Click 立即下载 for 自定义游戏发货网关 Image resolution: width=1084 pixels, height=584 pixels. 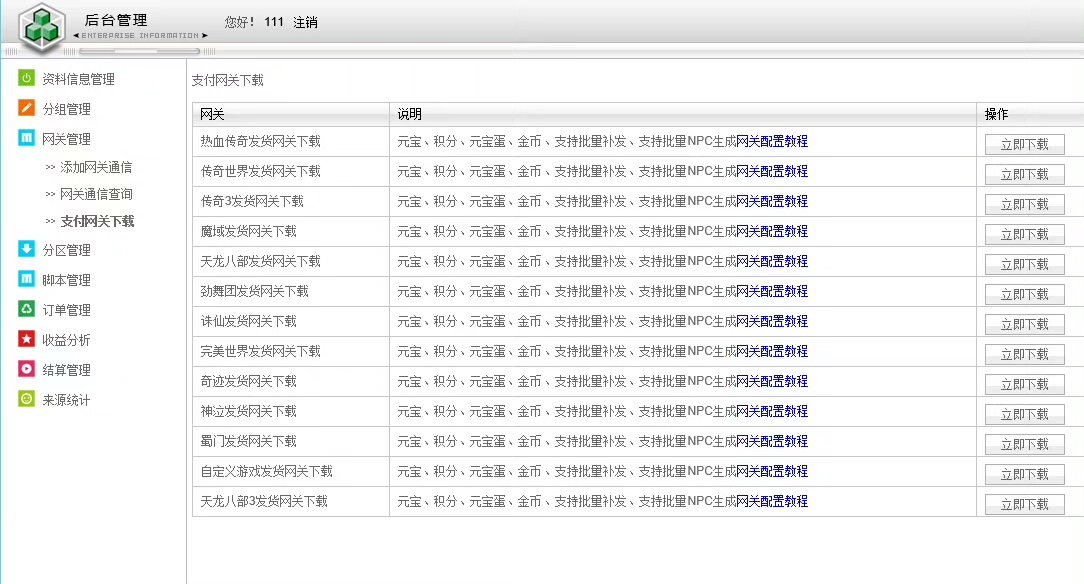(1025, 474)
